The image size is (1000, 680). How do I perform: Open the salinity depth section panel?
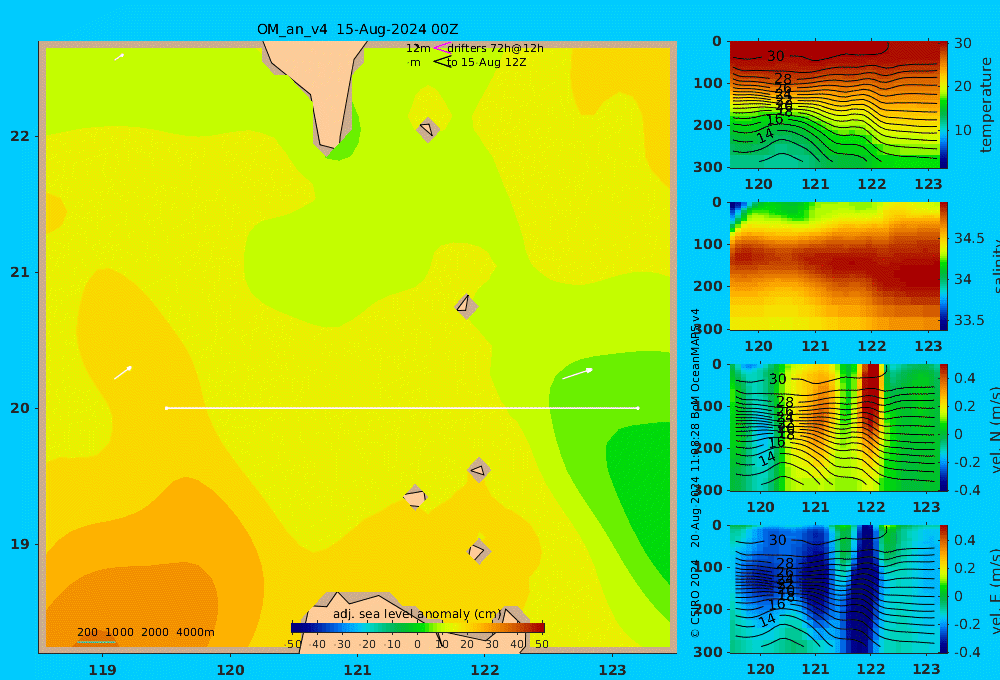[835, 266]
